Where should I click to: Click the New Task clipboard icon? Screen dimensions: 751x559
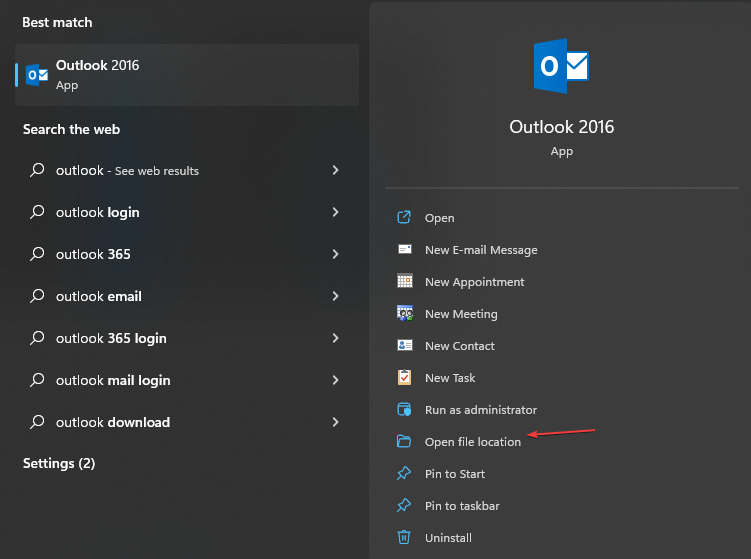404,377
